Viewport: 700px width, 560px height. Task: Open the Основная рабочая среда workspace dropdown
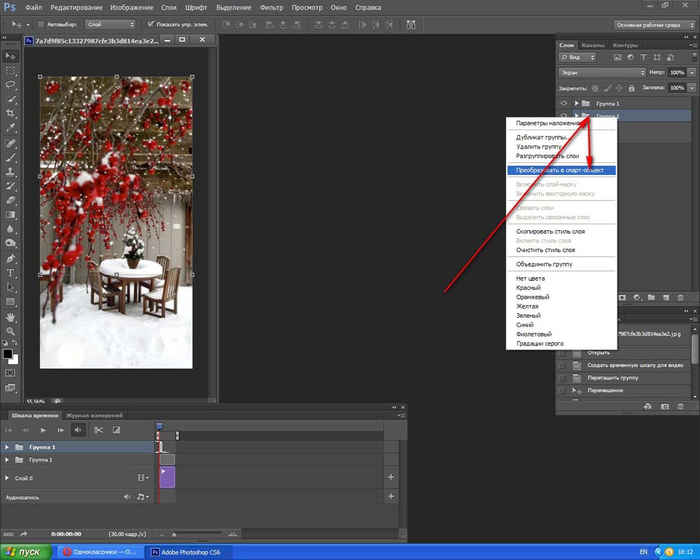pyautogui.click(x=654, y=25)
